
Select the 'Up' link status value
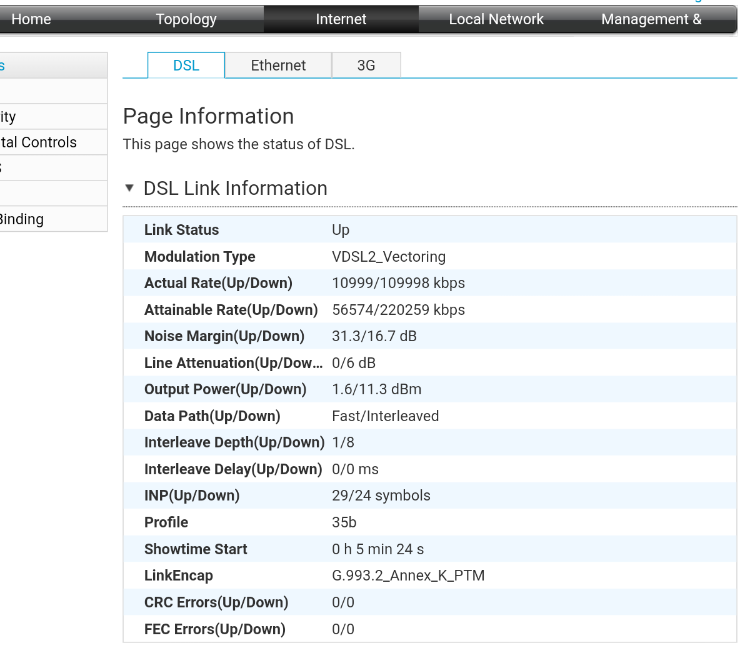341,230
